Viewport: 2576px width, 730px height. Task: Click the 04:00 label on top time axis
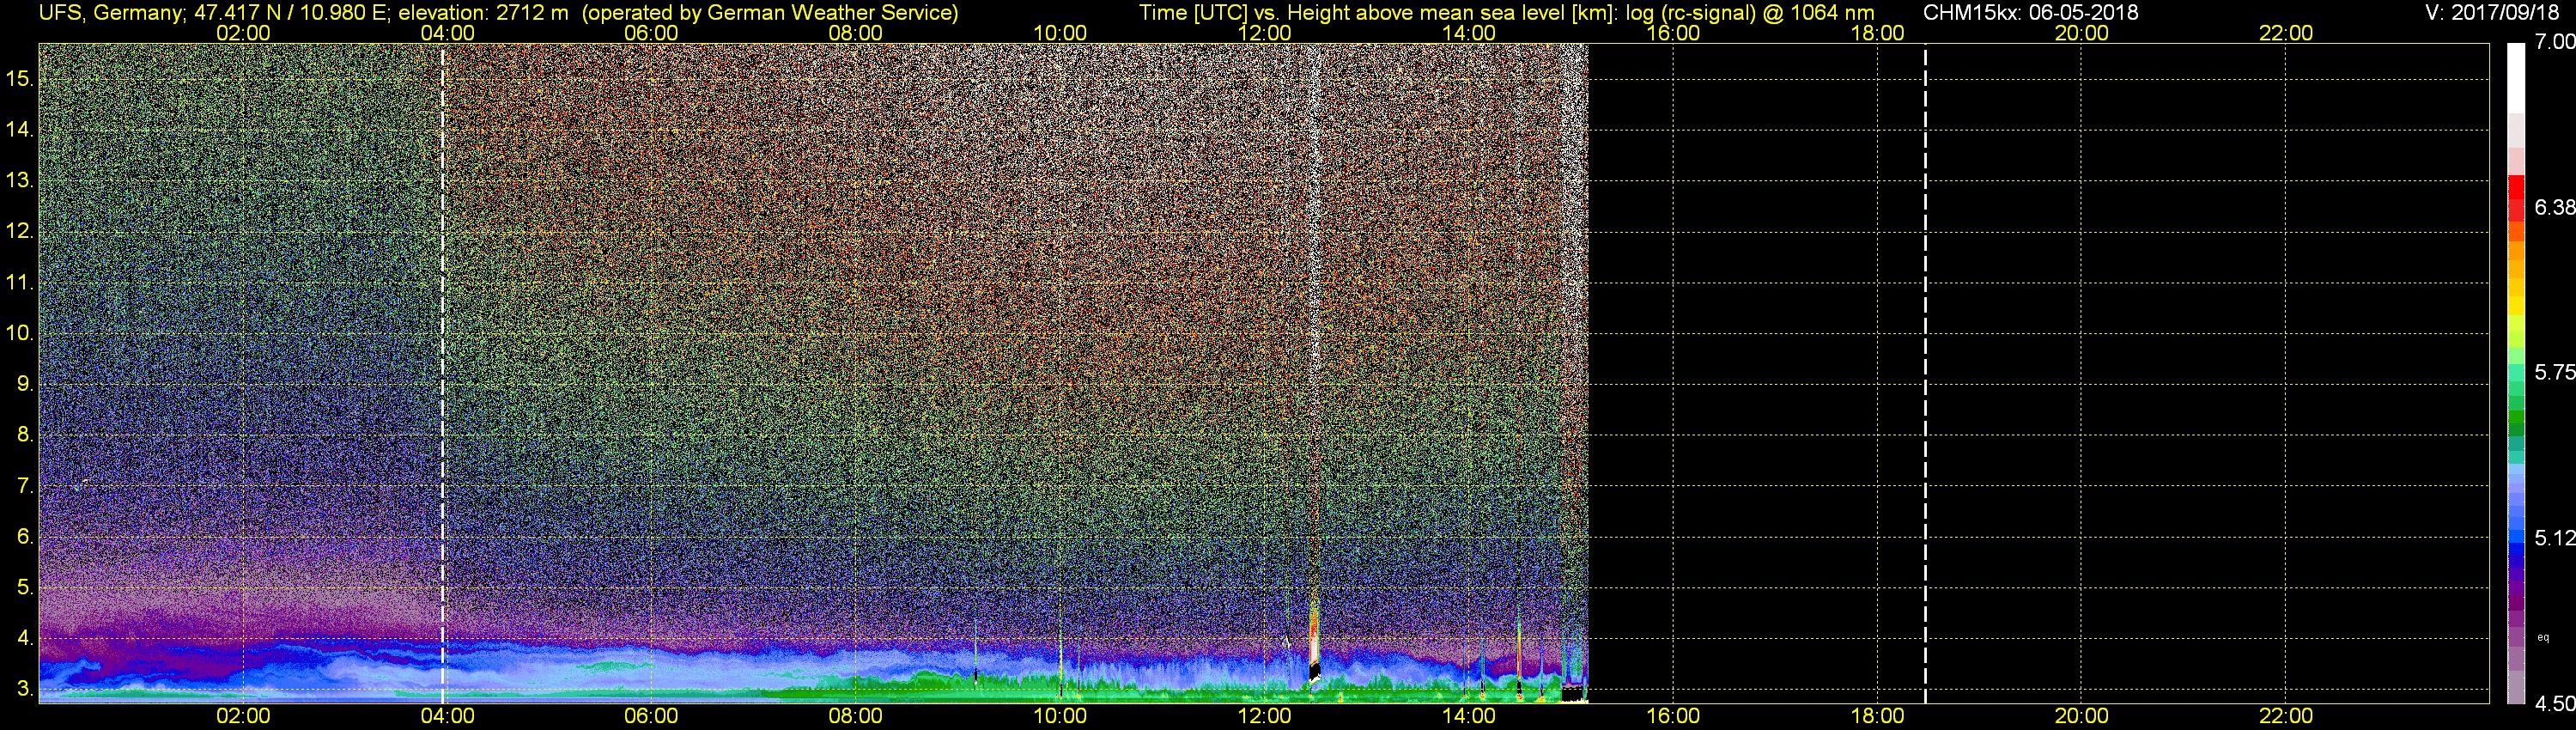click(x=447, y=33)
